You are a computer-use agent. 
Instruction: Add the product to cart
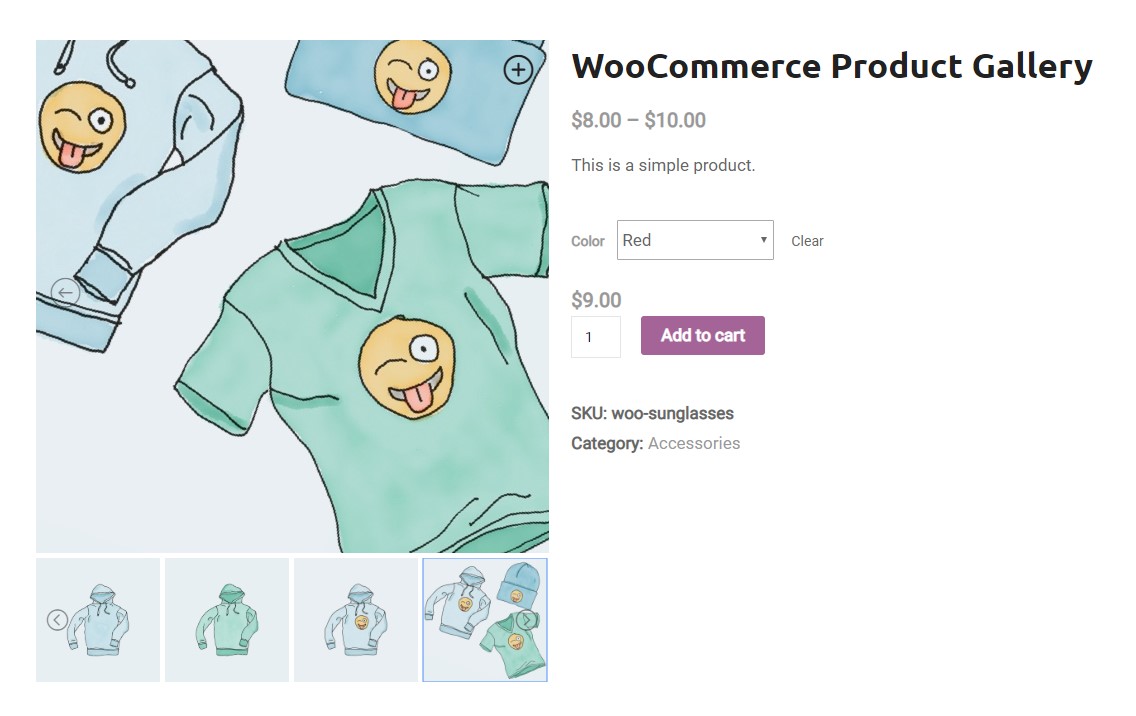point(703,336)
